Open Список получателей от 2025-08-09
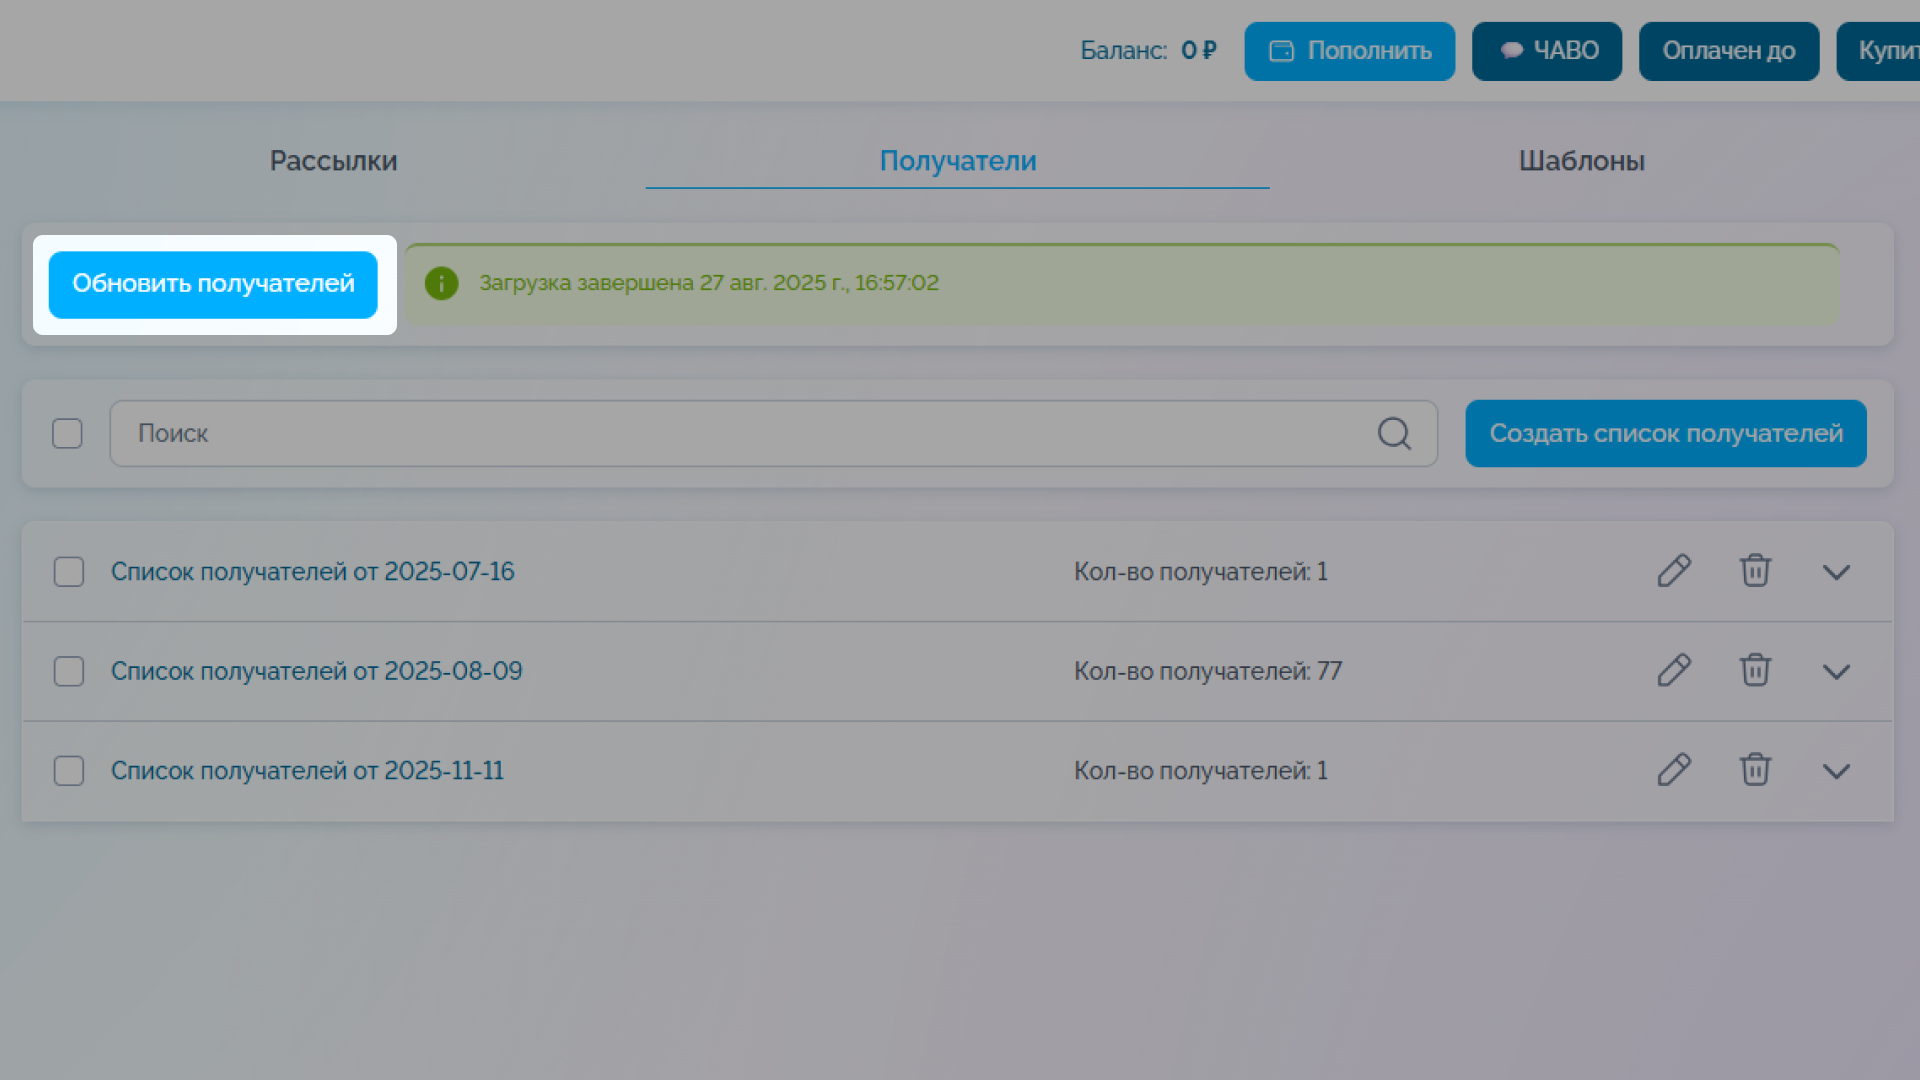 tap(316, 671)
